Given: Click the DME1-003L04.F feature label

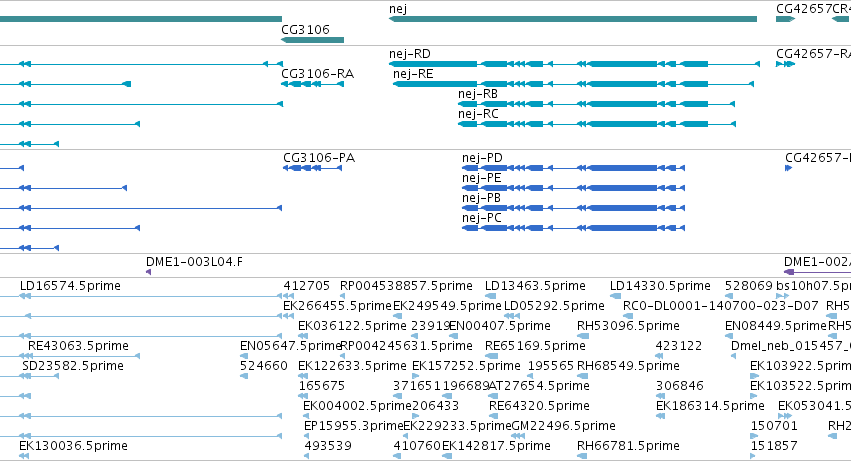Looking at the screenshot, I should coord(194,262).
